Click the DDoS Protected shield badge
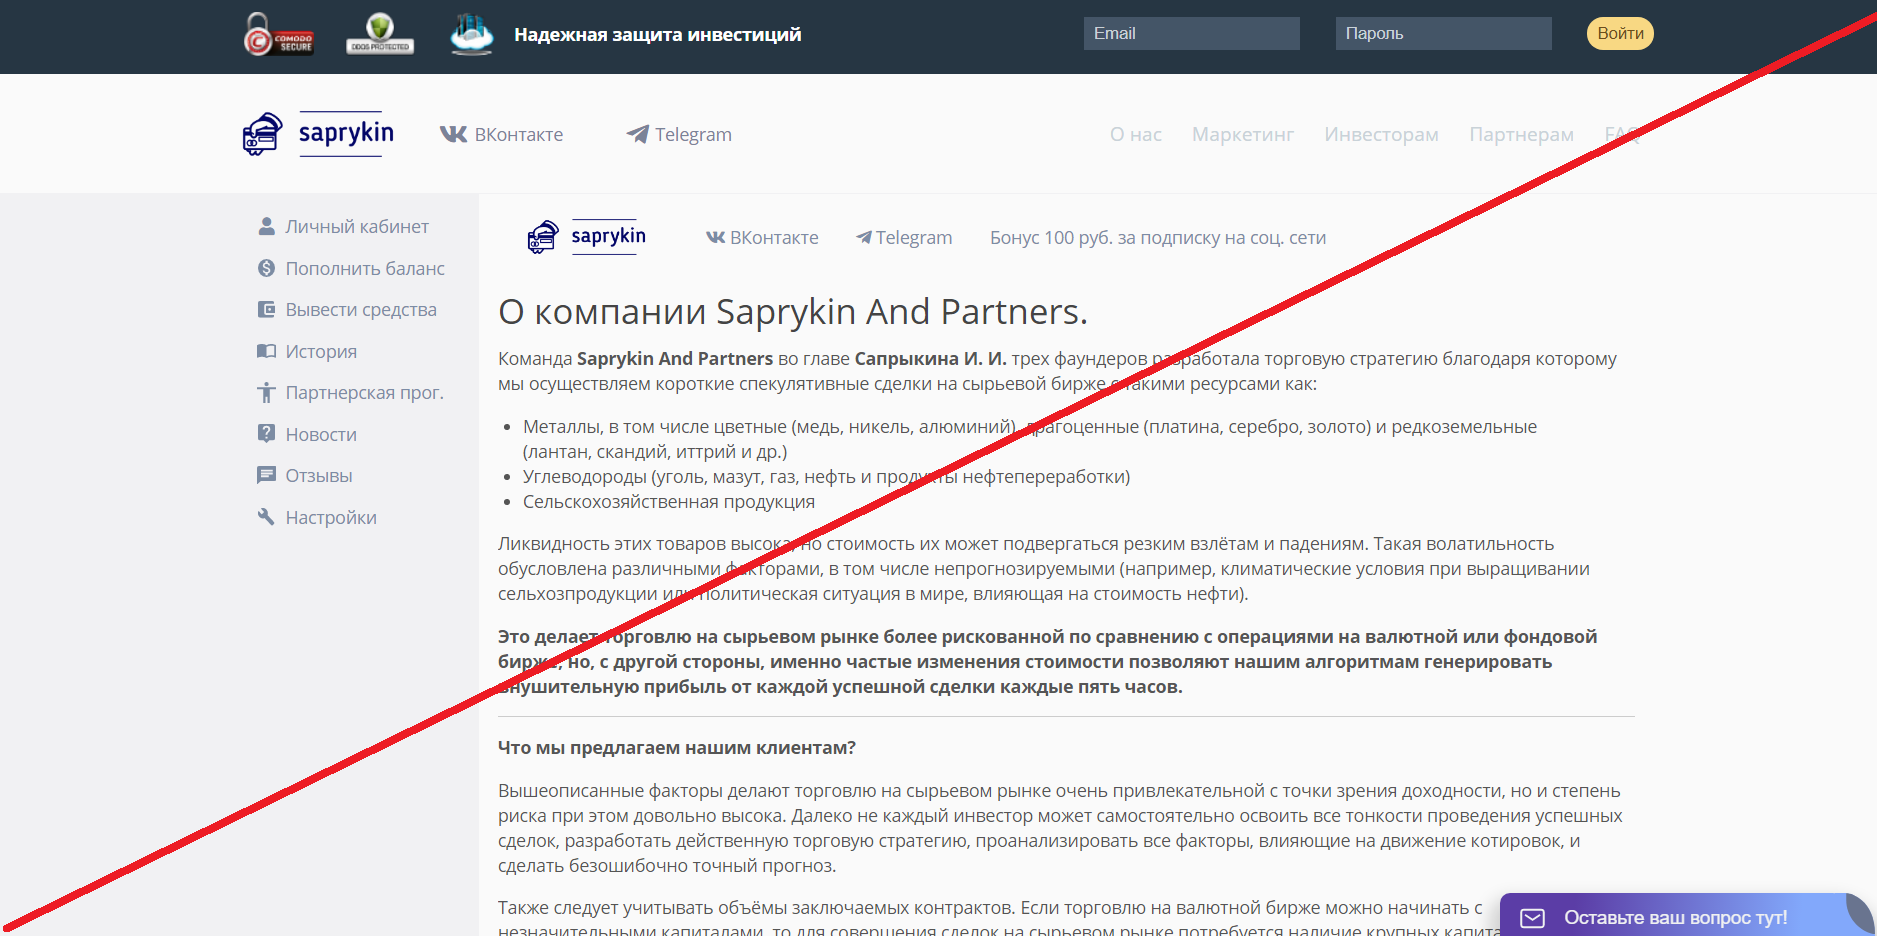Viewport: 1877px width, 937px height. point(380,34)
